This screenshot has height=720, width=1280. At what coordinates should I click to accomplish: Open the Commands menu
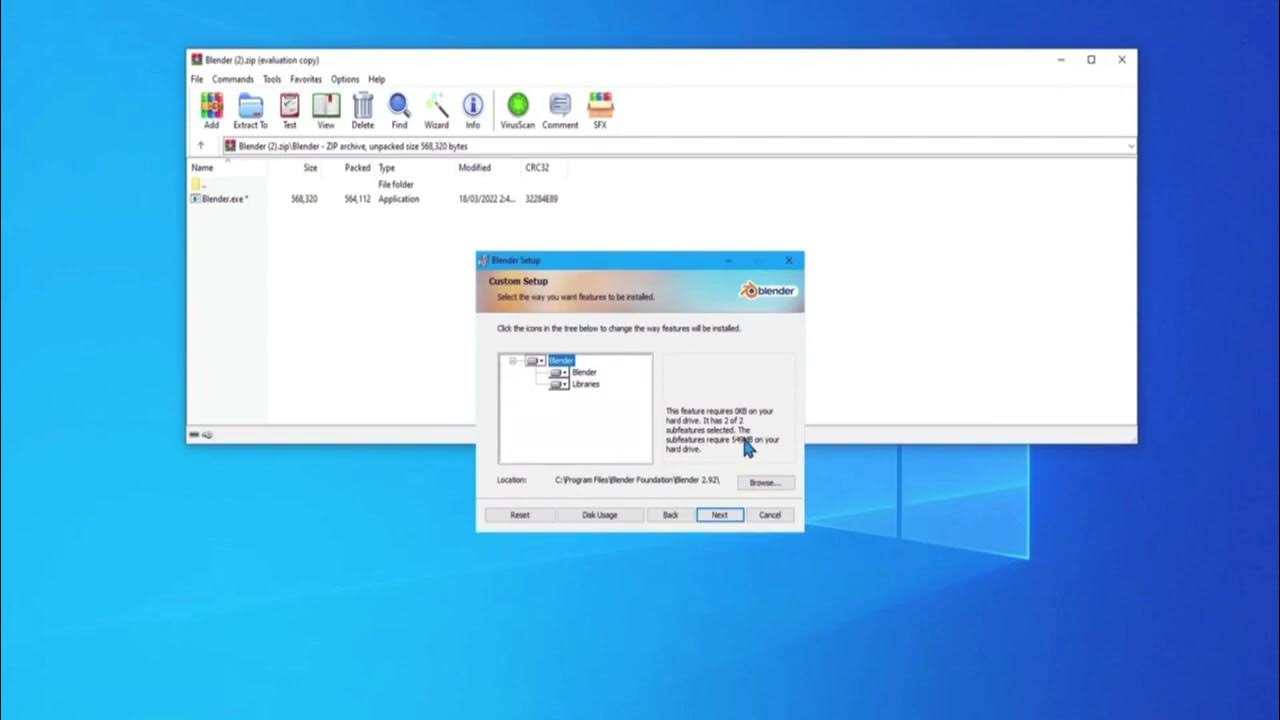pos(232,79)
